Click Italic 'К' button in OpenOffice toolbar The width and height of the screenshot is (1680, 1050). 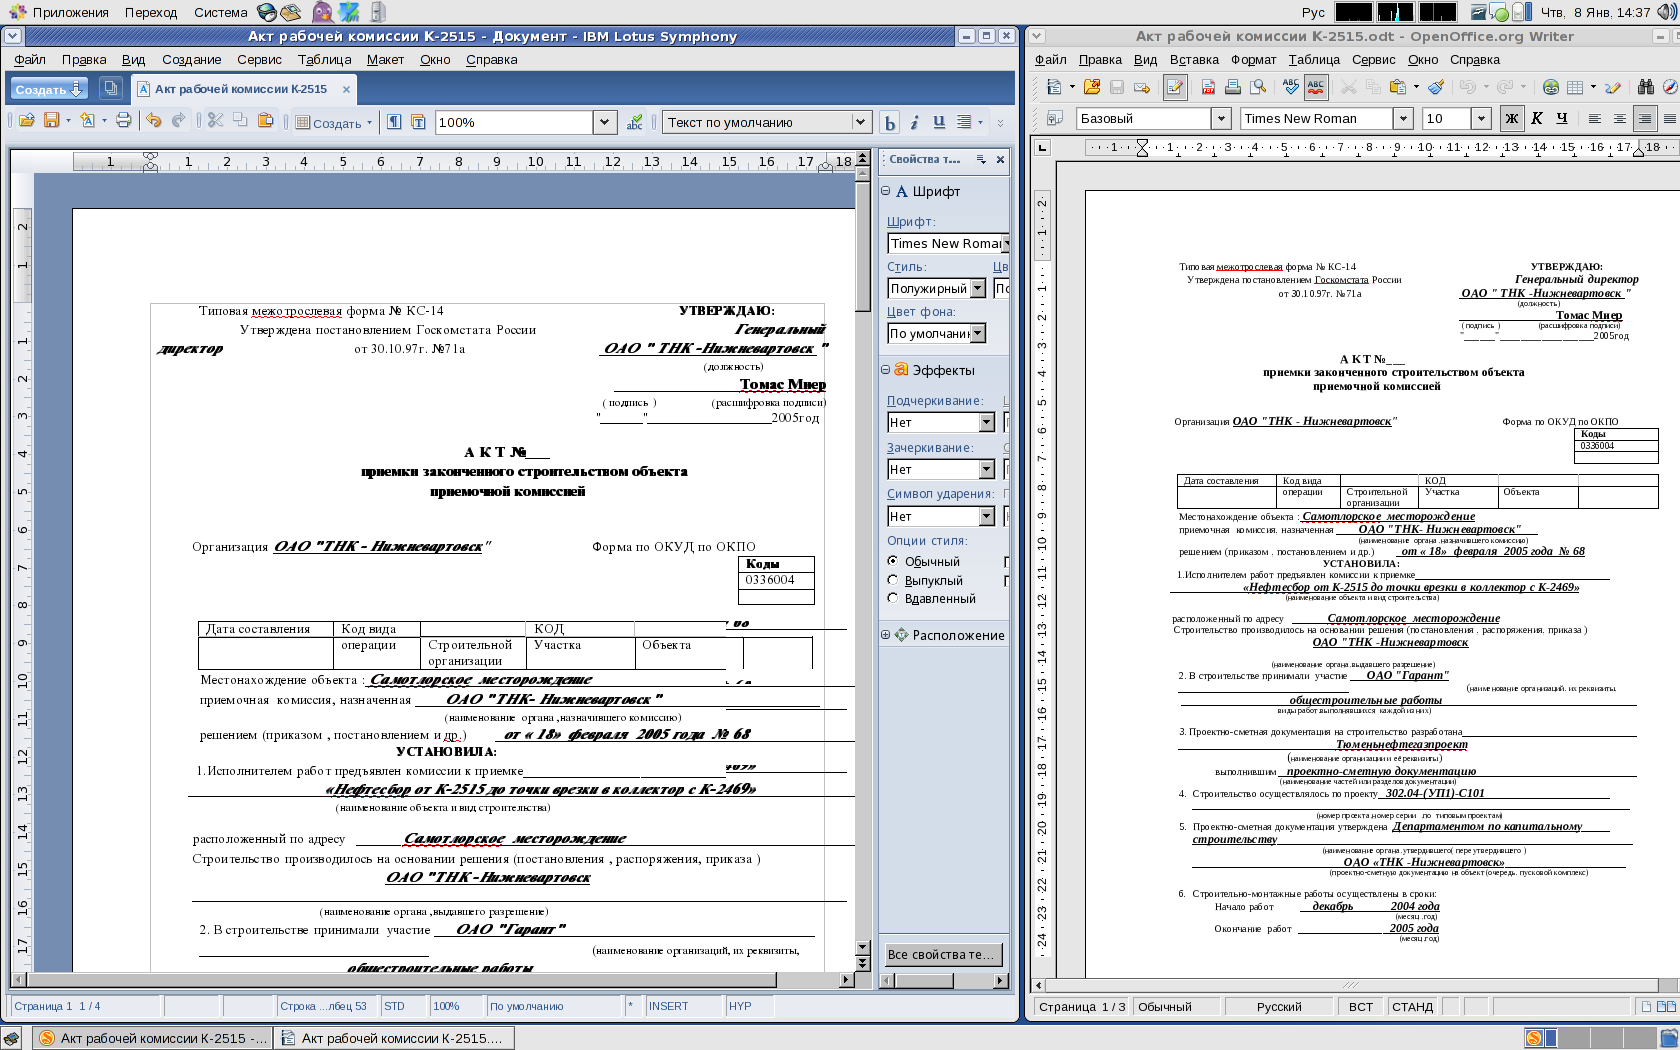1537,118
